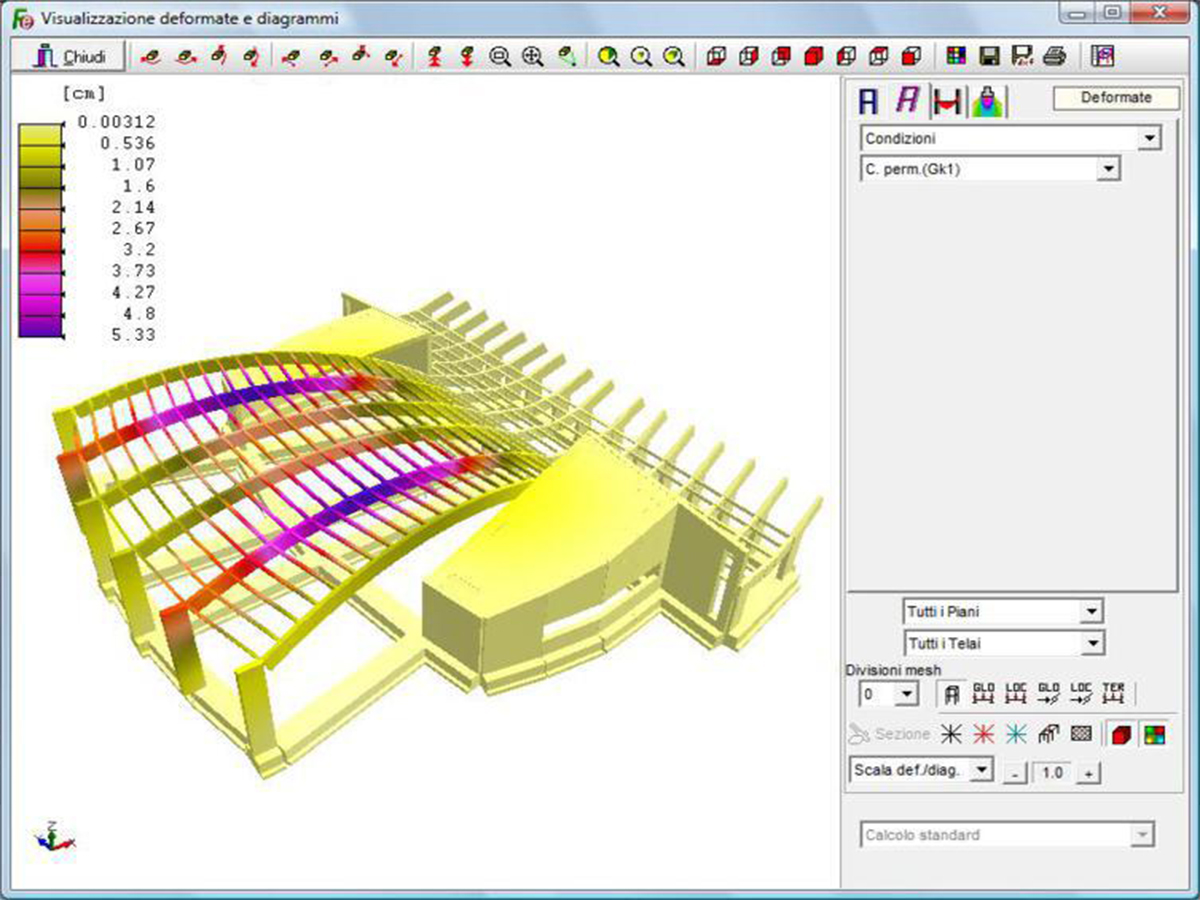Click the printer icon in toolbar

tap(1055, 57)
